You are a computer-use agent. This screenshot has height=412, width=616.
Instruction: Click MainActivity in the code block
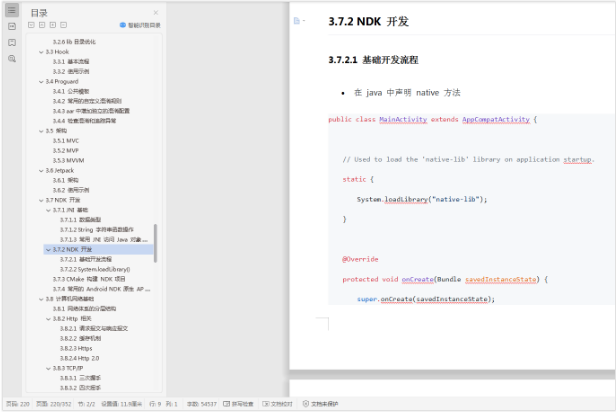click(403, 119)
